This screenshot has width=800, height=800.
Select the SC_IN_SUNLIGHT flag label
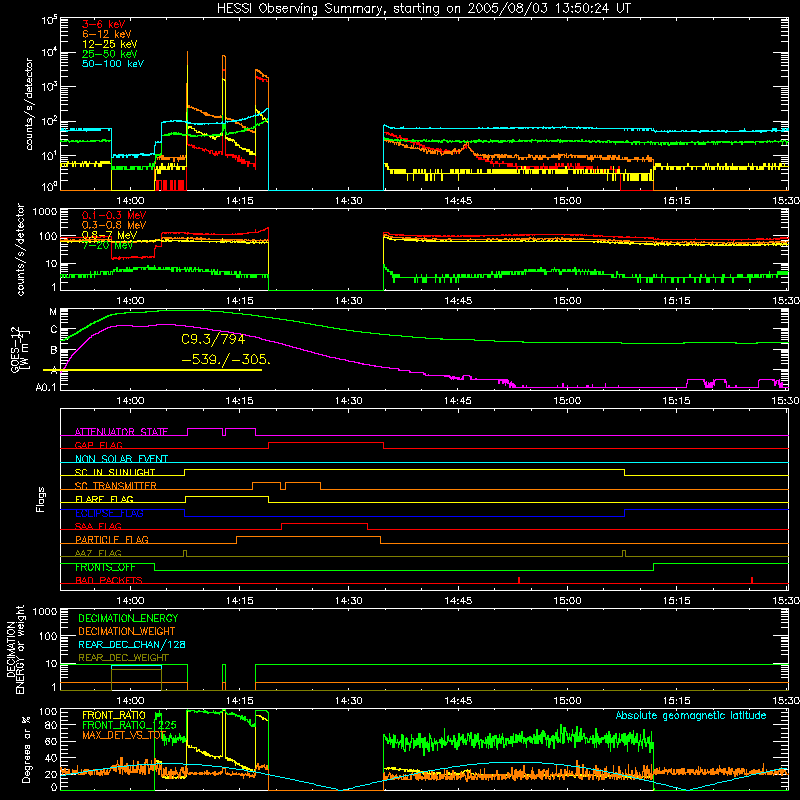(x=115, y=472)
